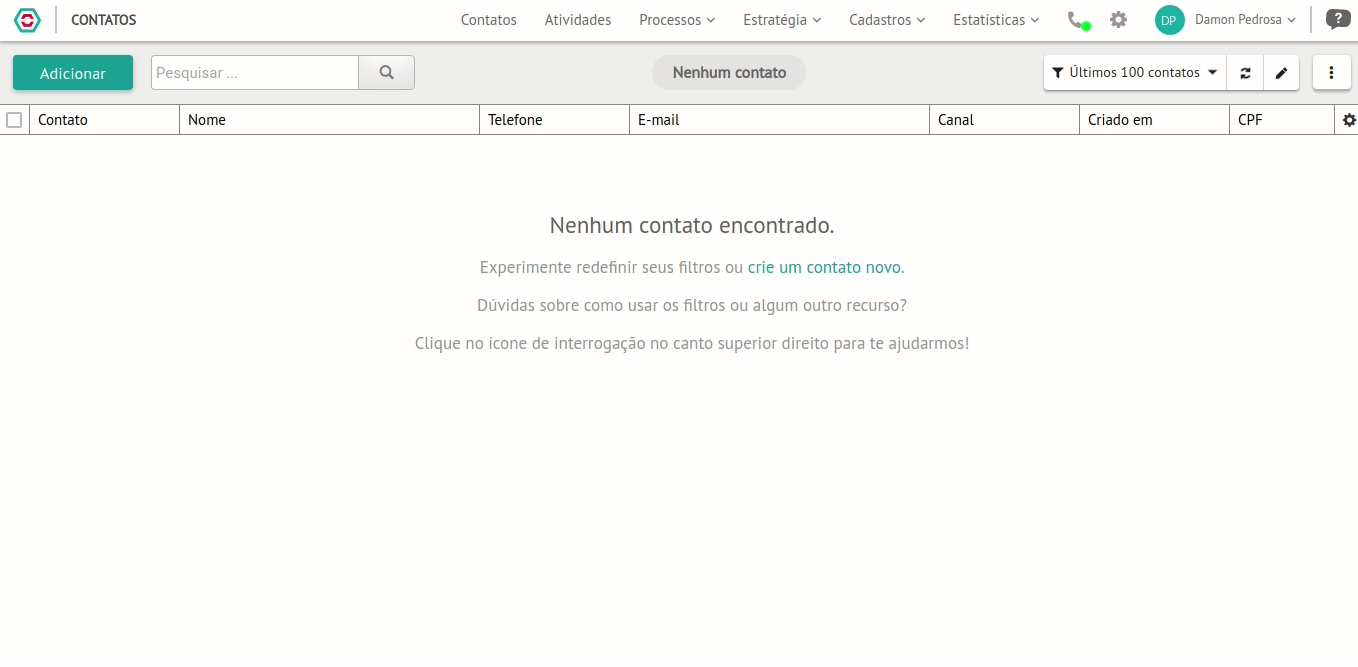Viewport: 1358px width, 667px height.
Task: Toggle the select-all contacts checkbox
Action: tap(14, 120)
